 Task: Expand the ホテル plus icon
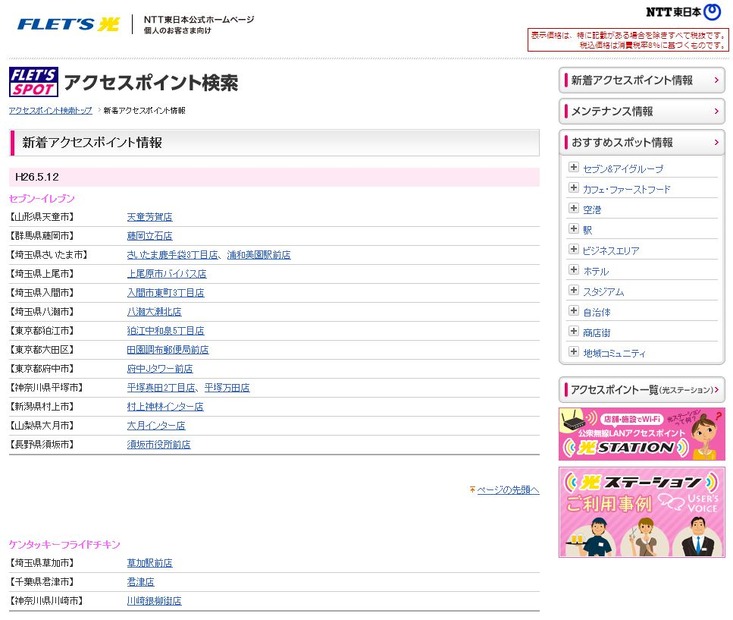pos(573,270)
